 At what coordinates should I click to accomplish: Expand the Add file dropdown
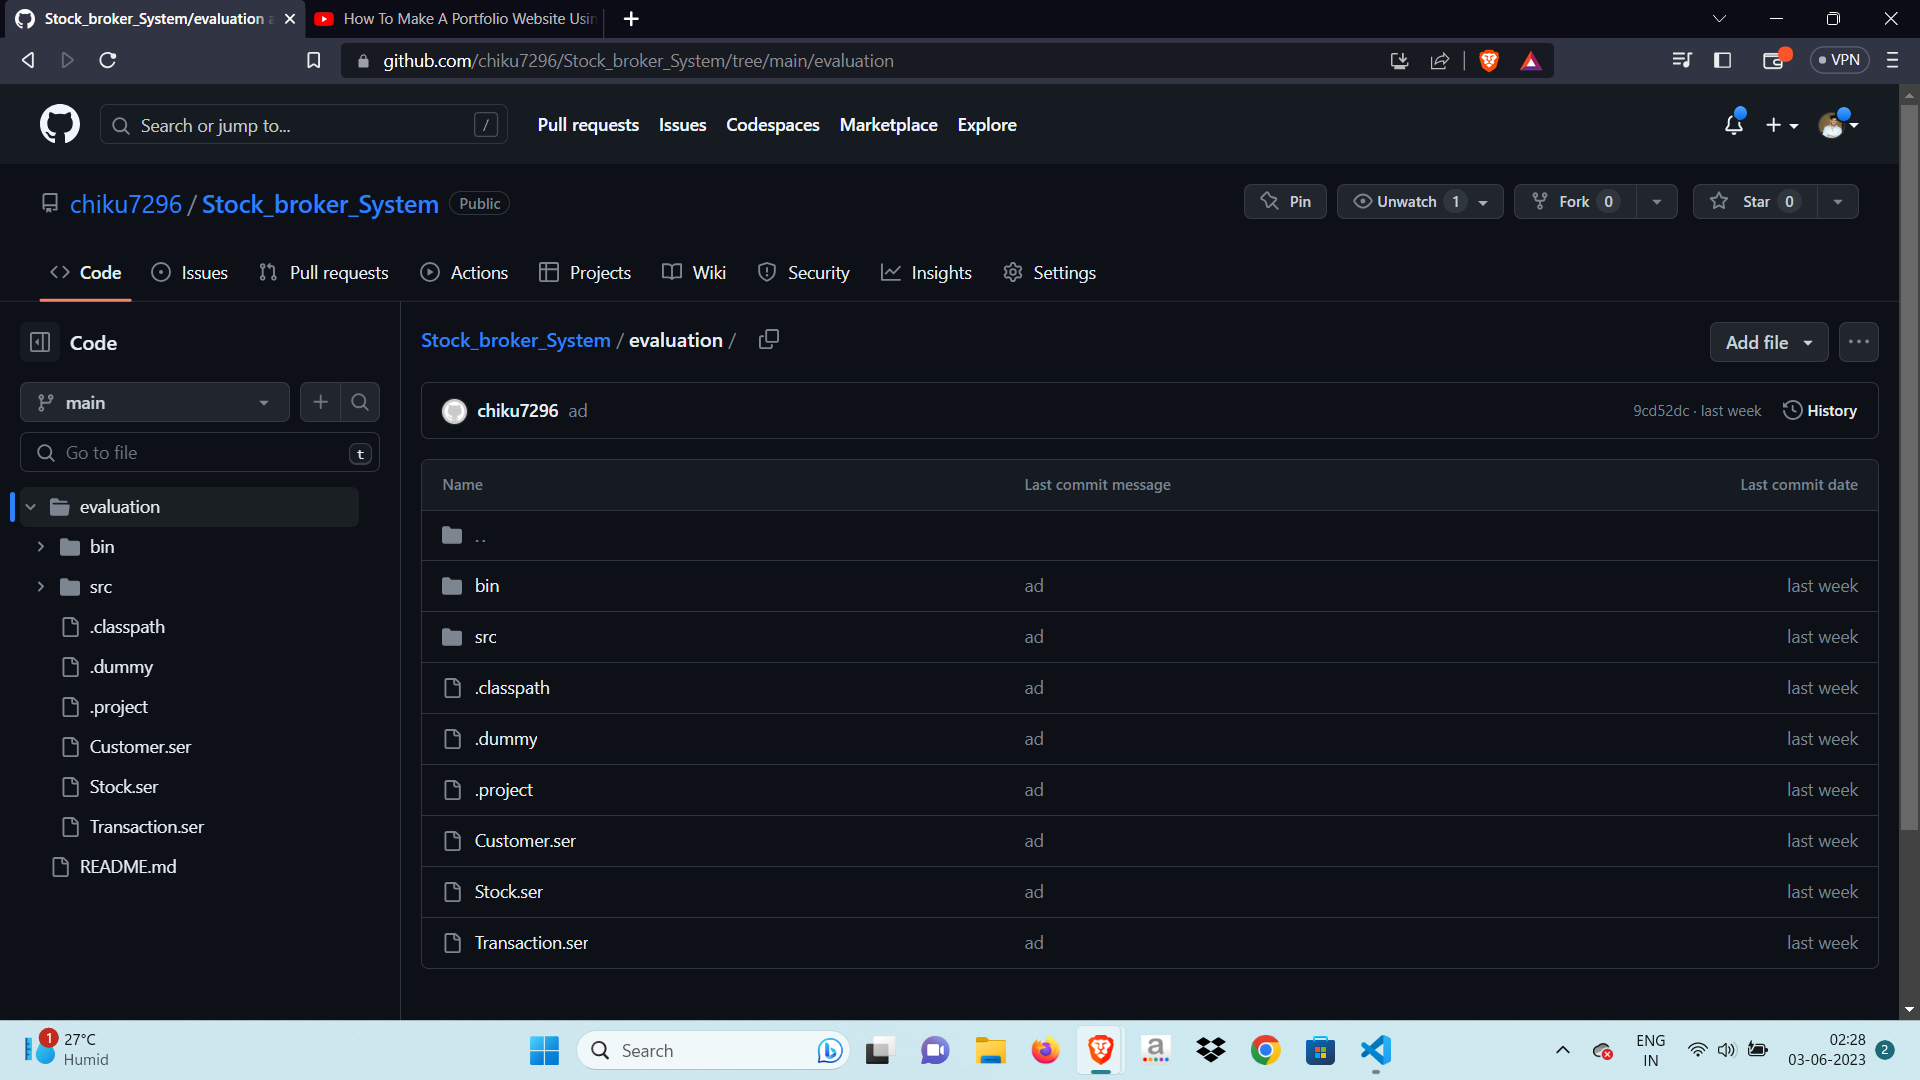(x=1768, y=342)
